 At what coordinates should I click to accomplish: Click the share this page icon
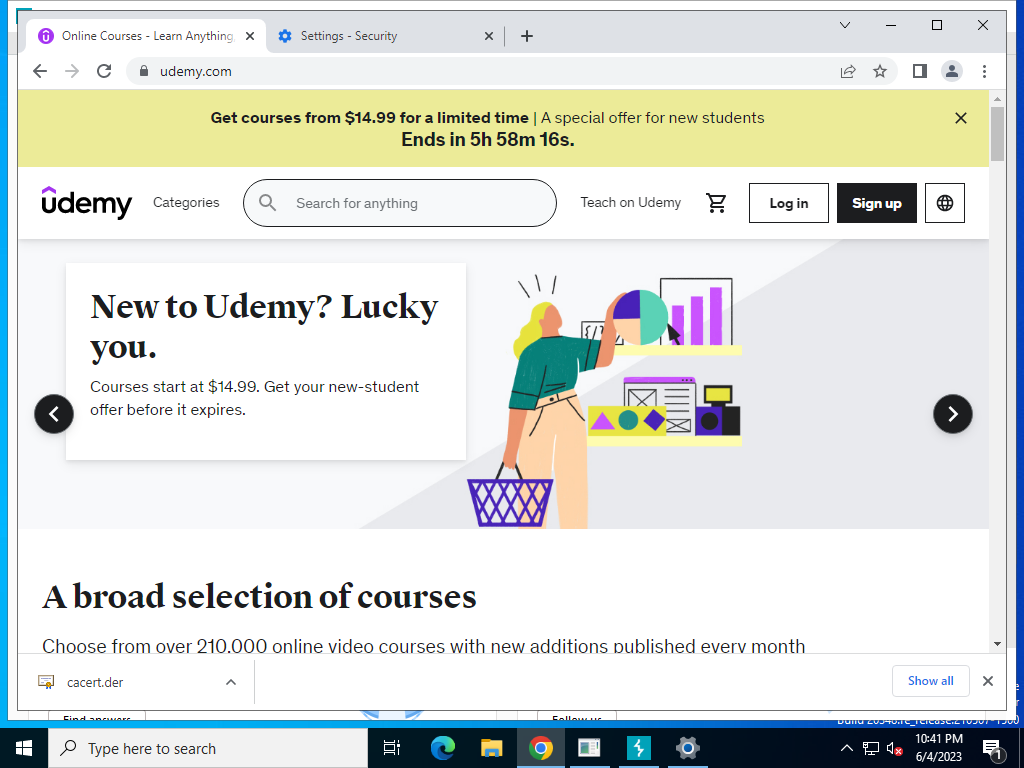click(x=848, y=71)
